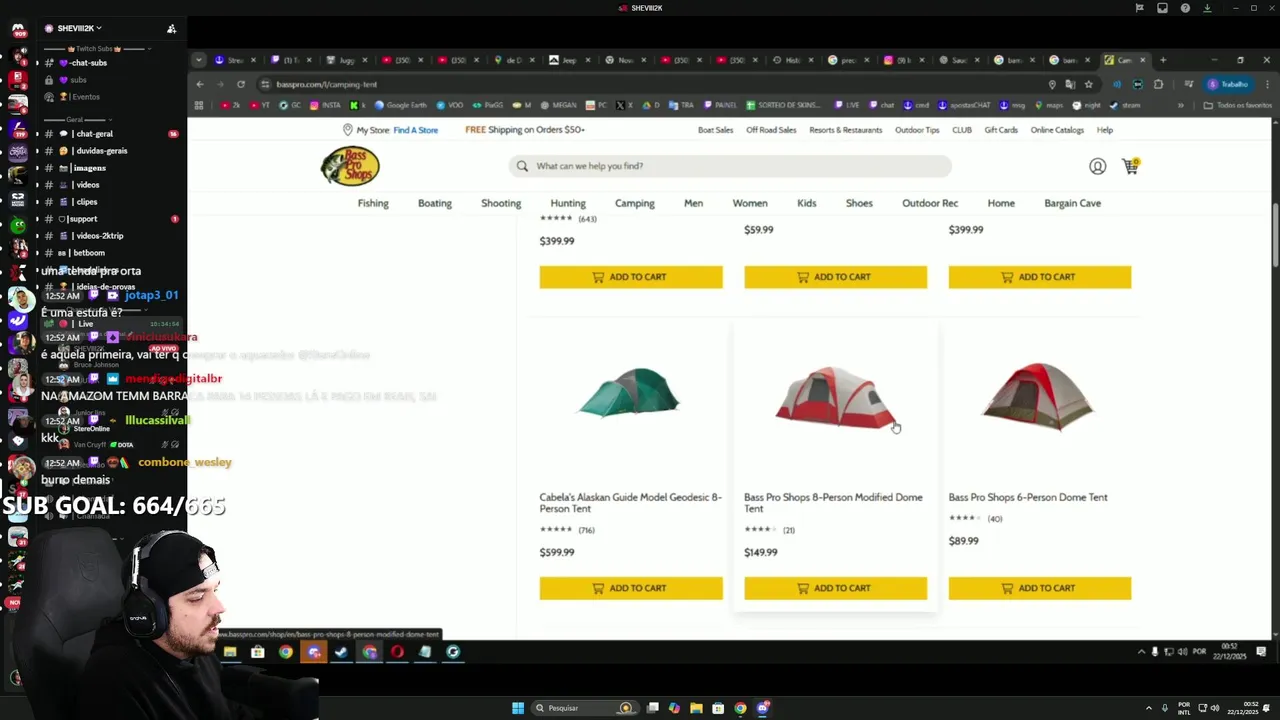Open the Trabalho profile menu

click(1228, 84)
